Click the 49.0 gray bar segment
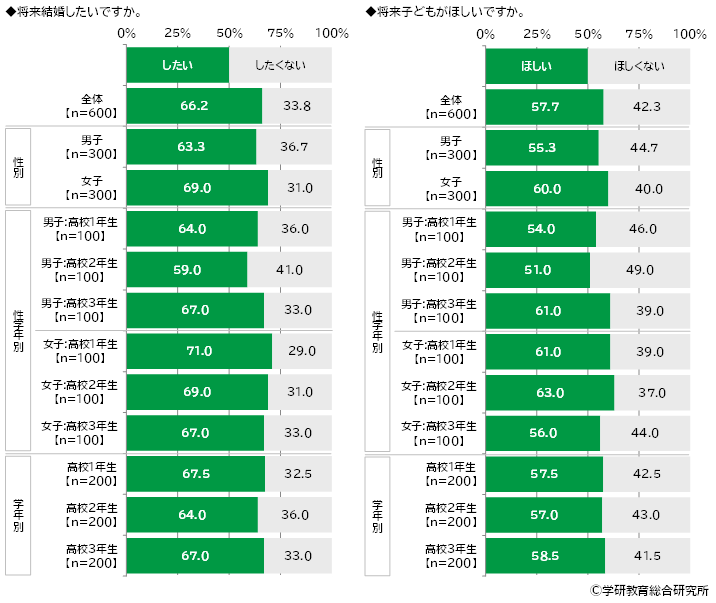The width and height of the screenshot is (716, 603). coord(640,269)
